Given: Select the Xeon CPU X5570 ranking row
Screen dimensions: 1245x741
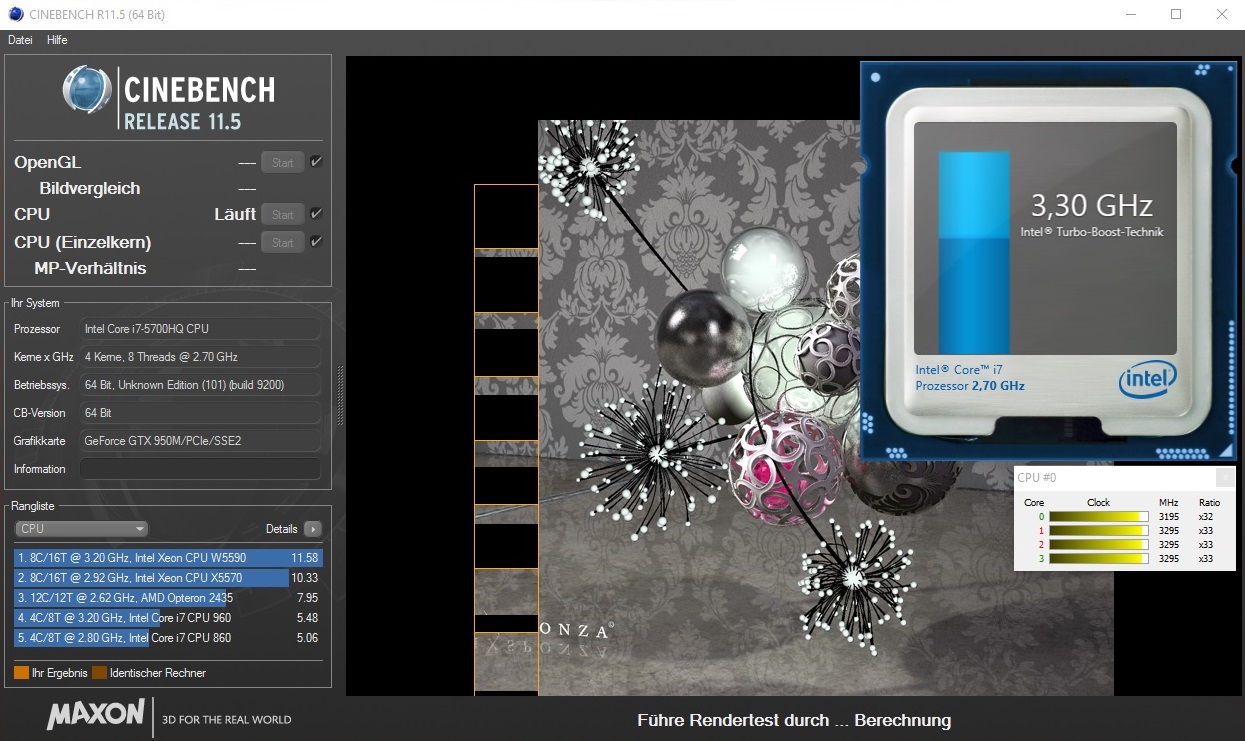Looking at the screenshot, I should [x=168, y=578].
